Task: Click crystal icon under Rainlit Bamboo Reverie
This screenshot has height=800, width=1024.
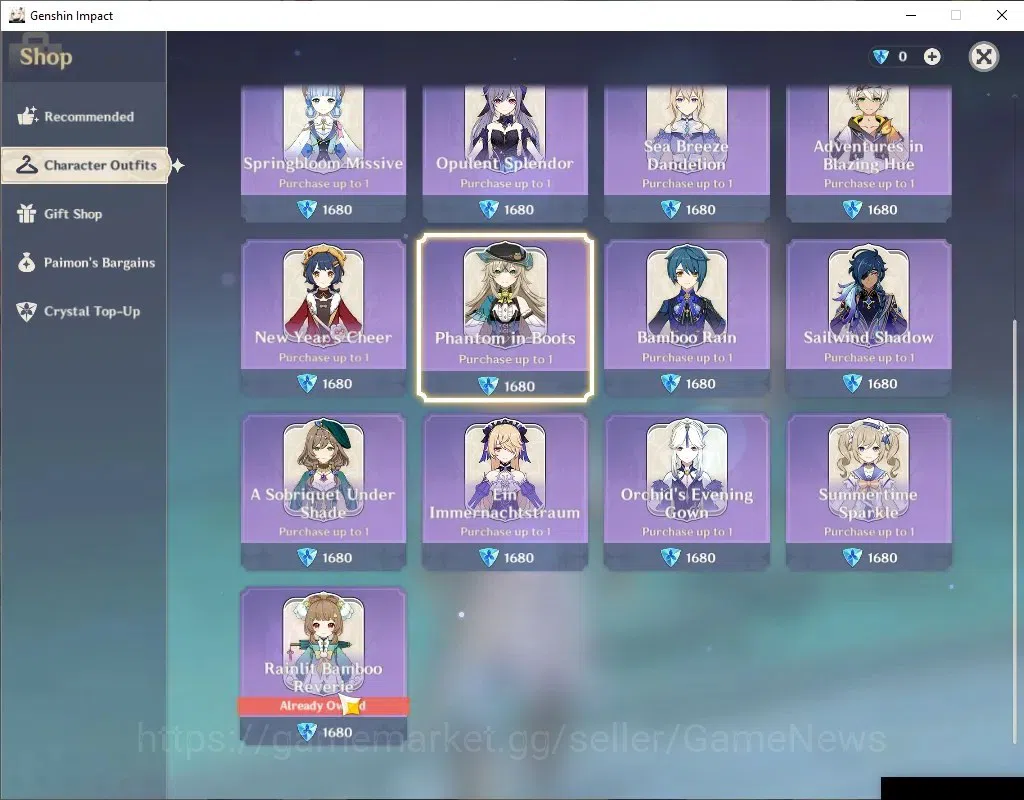Action: click(307, 732)
